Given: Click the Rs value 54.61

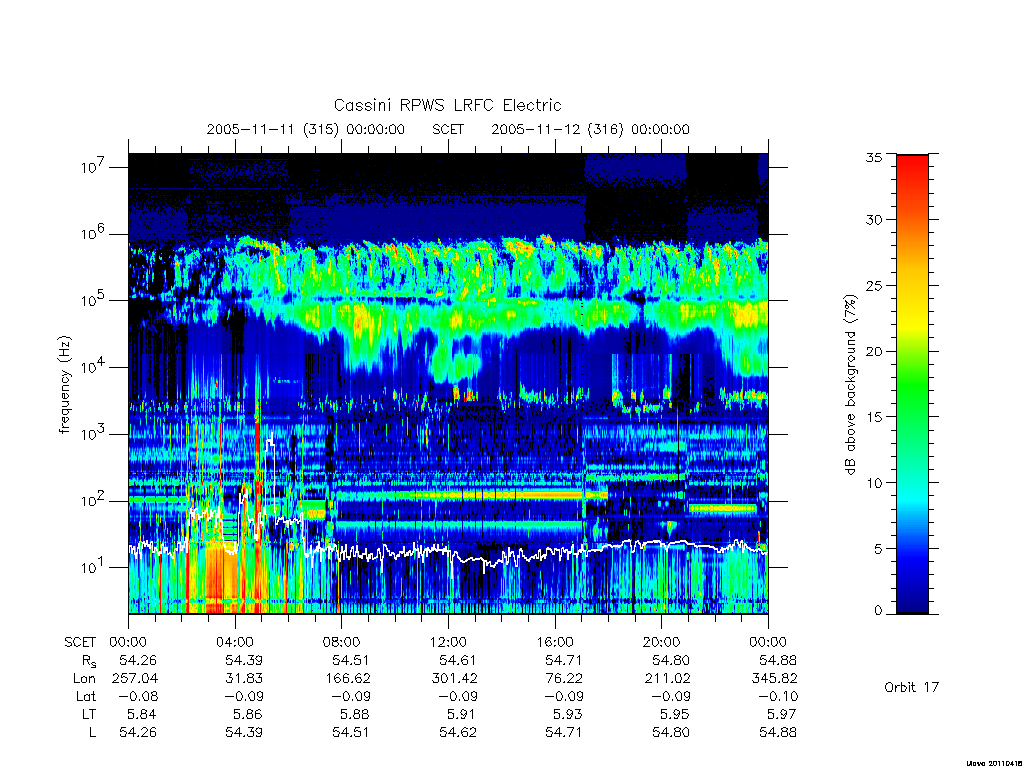Looking at the screenshot, I should [457, 660].
